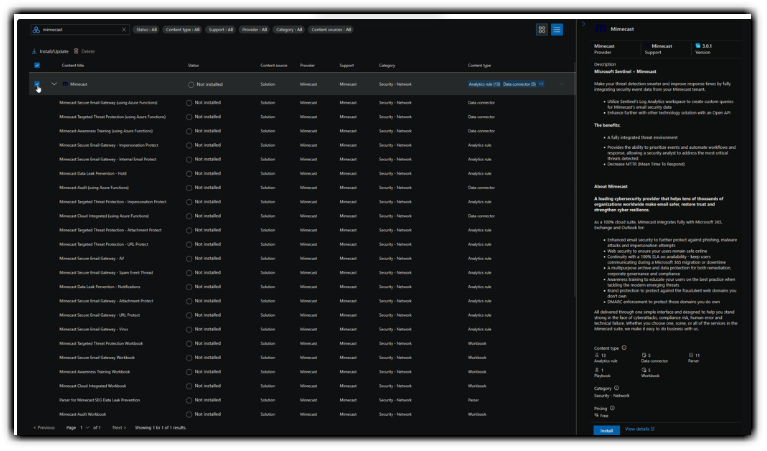767x451 pixels.
Task: Collapse the Mimecast solution row
Action: pos(54,85)
